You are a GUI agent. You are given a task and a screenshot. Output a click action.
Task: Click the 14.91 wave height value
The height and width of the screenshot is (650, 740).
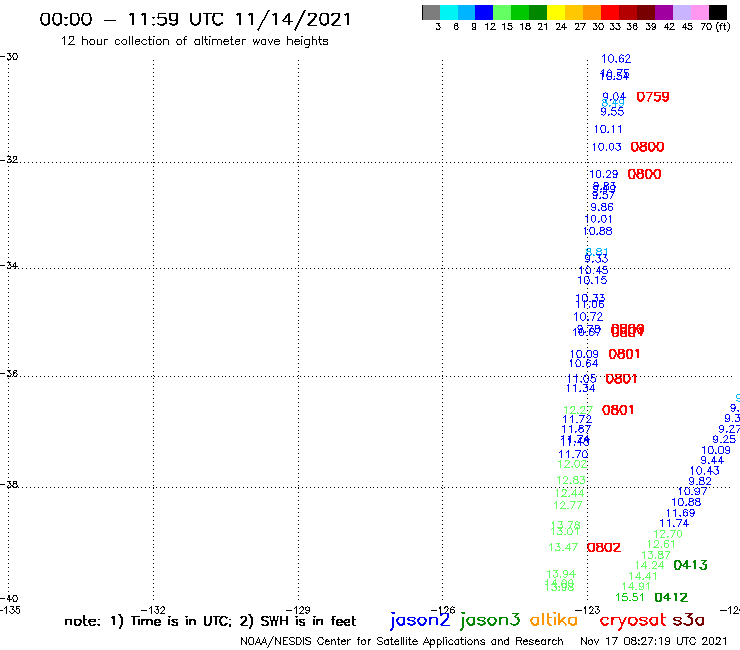pyautogui.click(x=636, y=587)
